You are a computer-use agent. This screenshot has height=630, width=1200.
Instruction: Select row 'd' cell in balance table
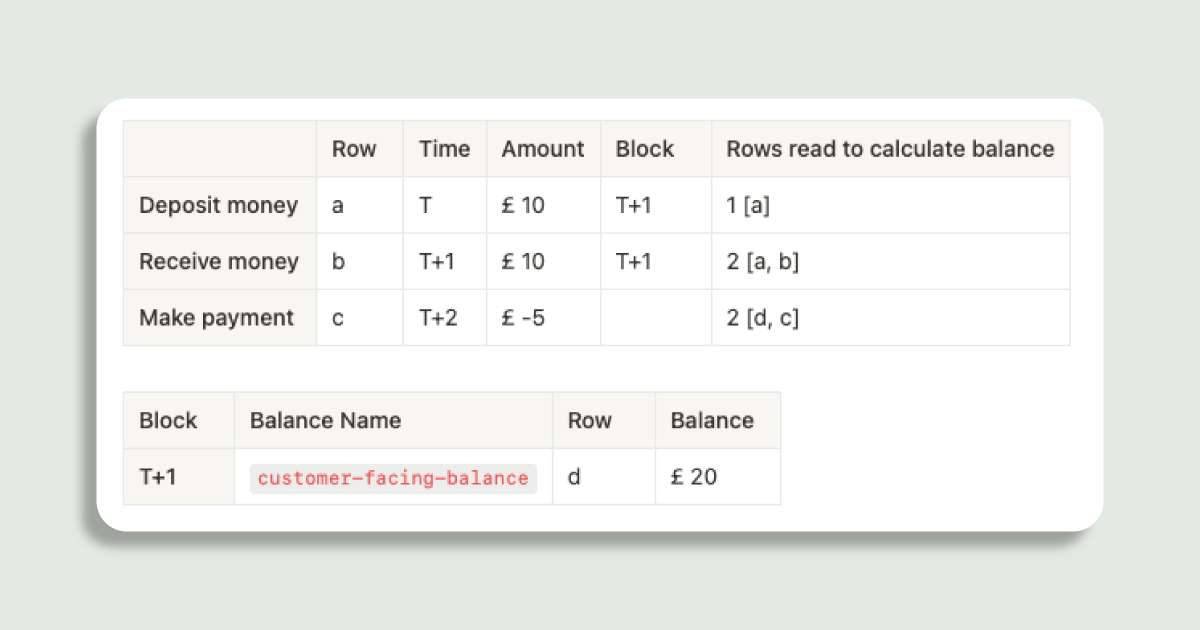click(574, 477)
